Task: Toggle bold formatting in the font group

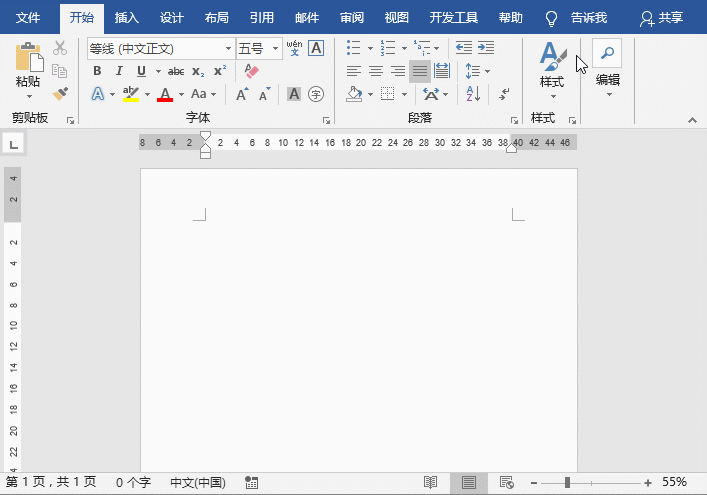Action: [x=97, y=71]
